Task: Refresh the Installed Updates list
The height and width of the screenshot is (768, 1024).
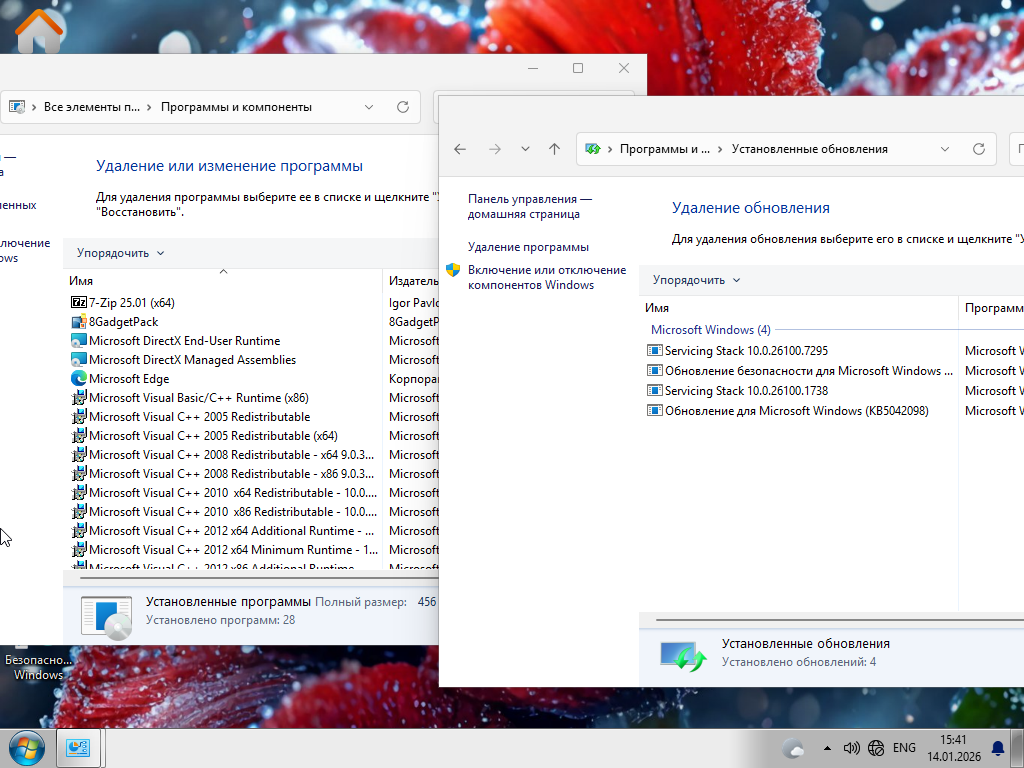Action: pos(979,149)
